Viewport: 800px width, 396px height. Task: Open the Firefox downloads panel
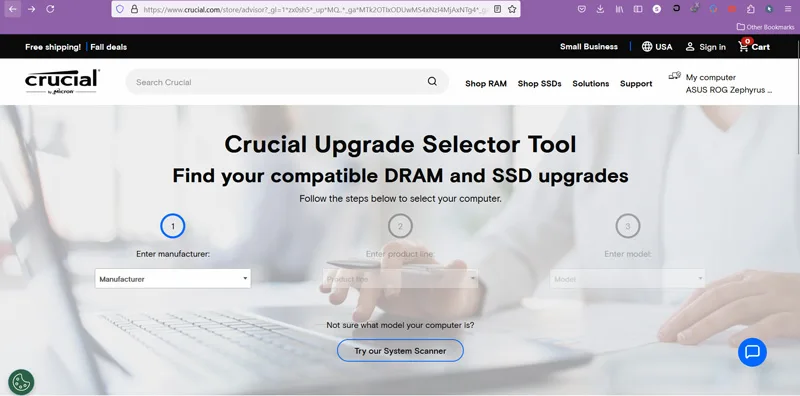[x=601, y=9]
